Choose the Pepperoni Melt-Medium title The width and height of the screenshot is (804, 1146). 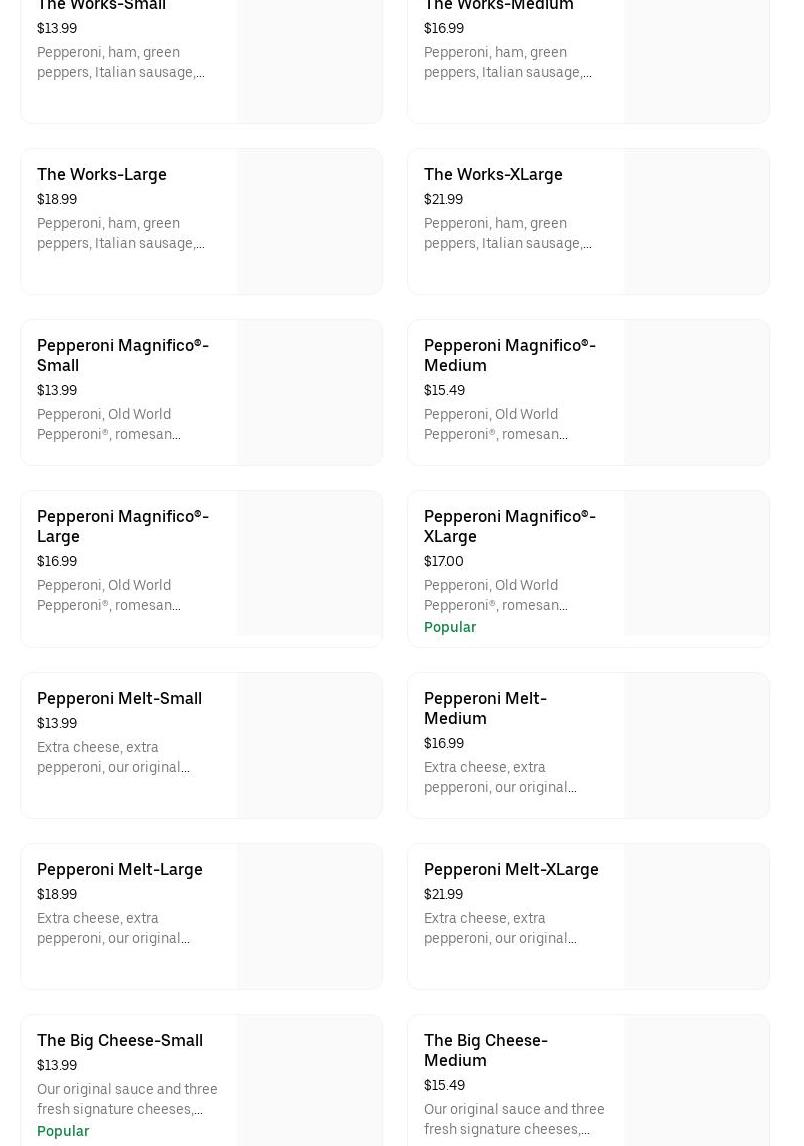point(485,708)
